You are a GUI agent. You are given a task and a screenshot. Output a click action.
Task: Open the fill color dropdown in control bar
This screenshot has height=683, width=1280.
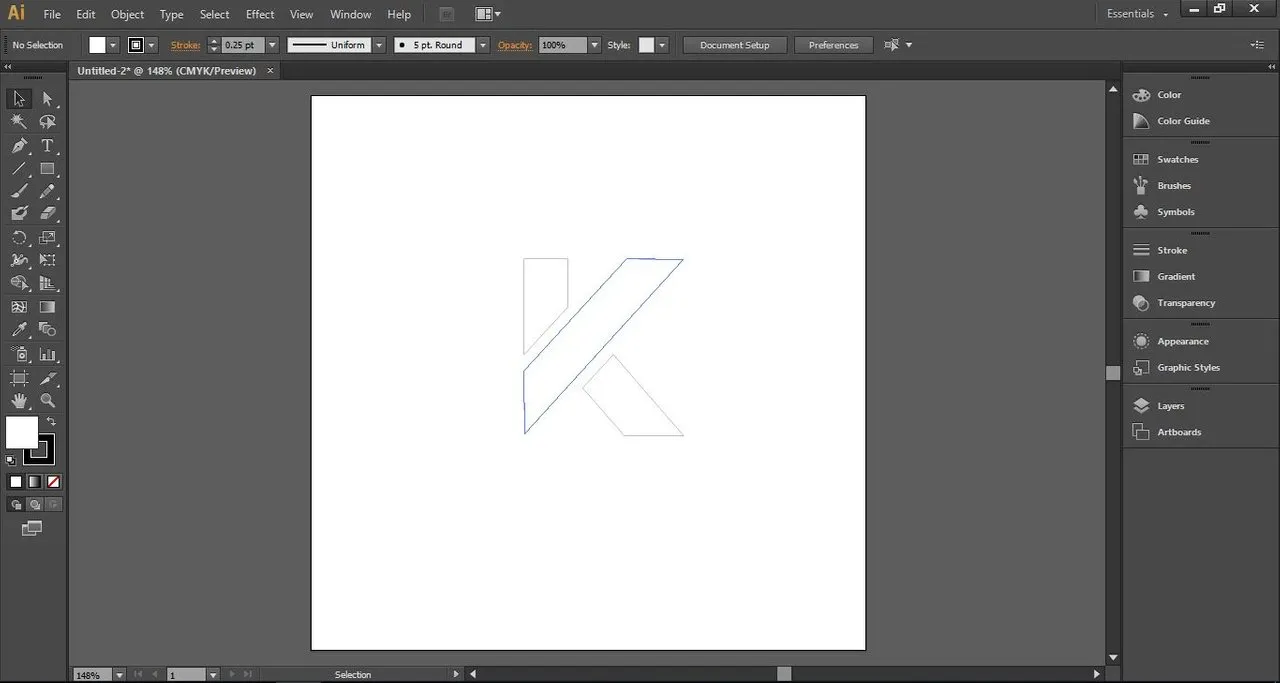pos(113,45)
